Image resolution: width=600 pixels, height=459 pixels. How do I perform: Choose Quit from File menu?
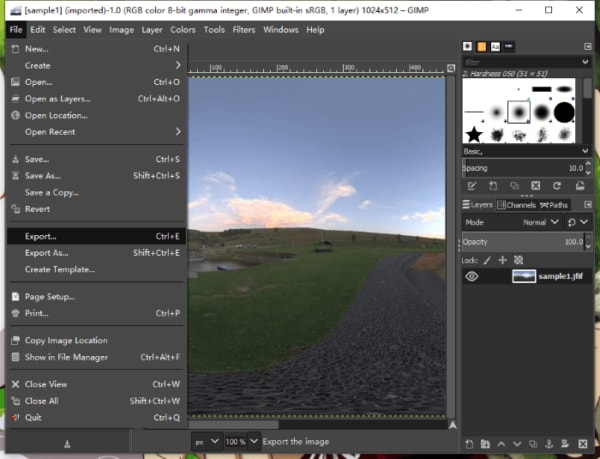[96, 417]
